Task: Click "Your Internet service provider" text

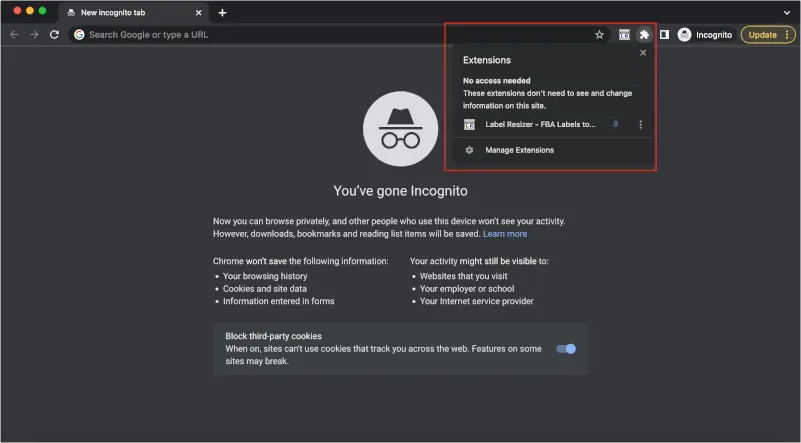Action: [477, 301]
